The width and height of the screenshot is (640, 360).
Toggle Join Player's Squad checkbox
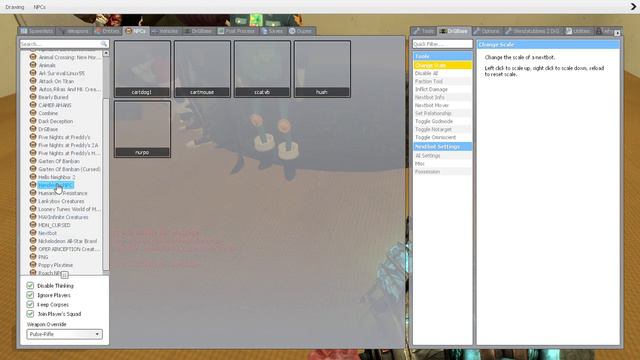click(30, 313)
